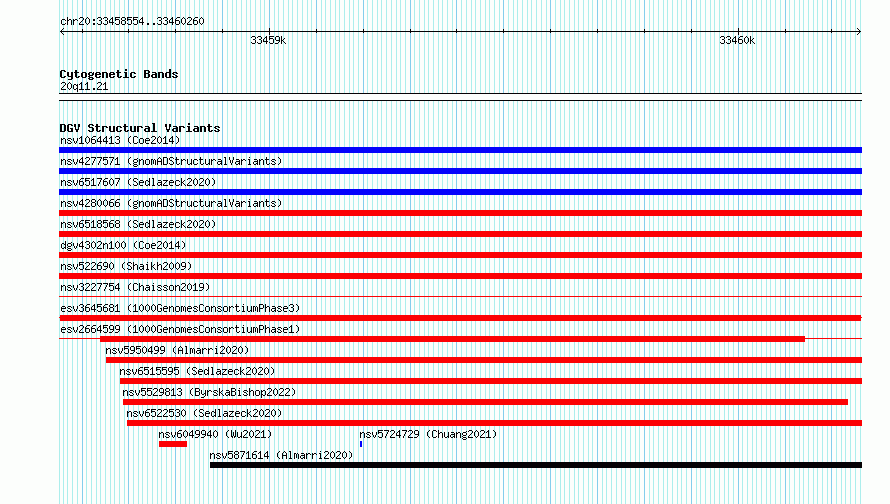Open the esv3645681 (1000GenomesConsortiumPhase3) label

point(180,308)
